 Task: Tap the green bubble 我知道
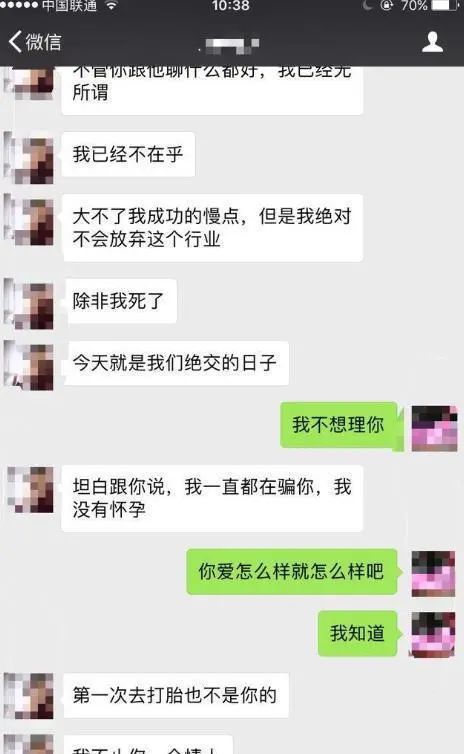(359, 634)
